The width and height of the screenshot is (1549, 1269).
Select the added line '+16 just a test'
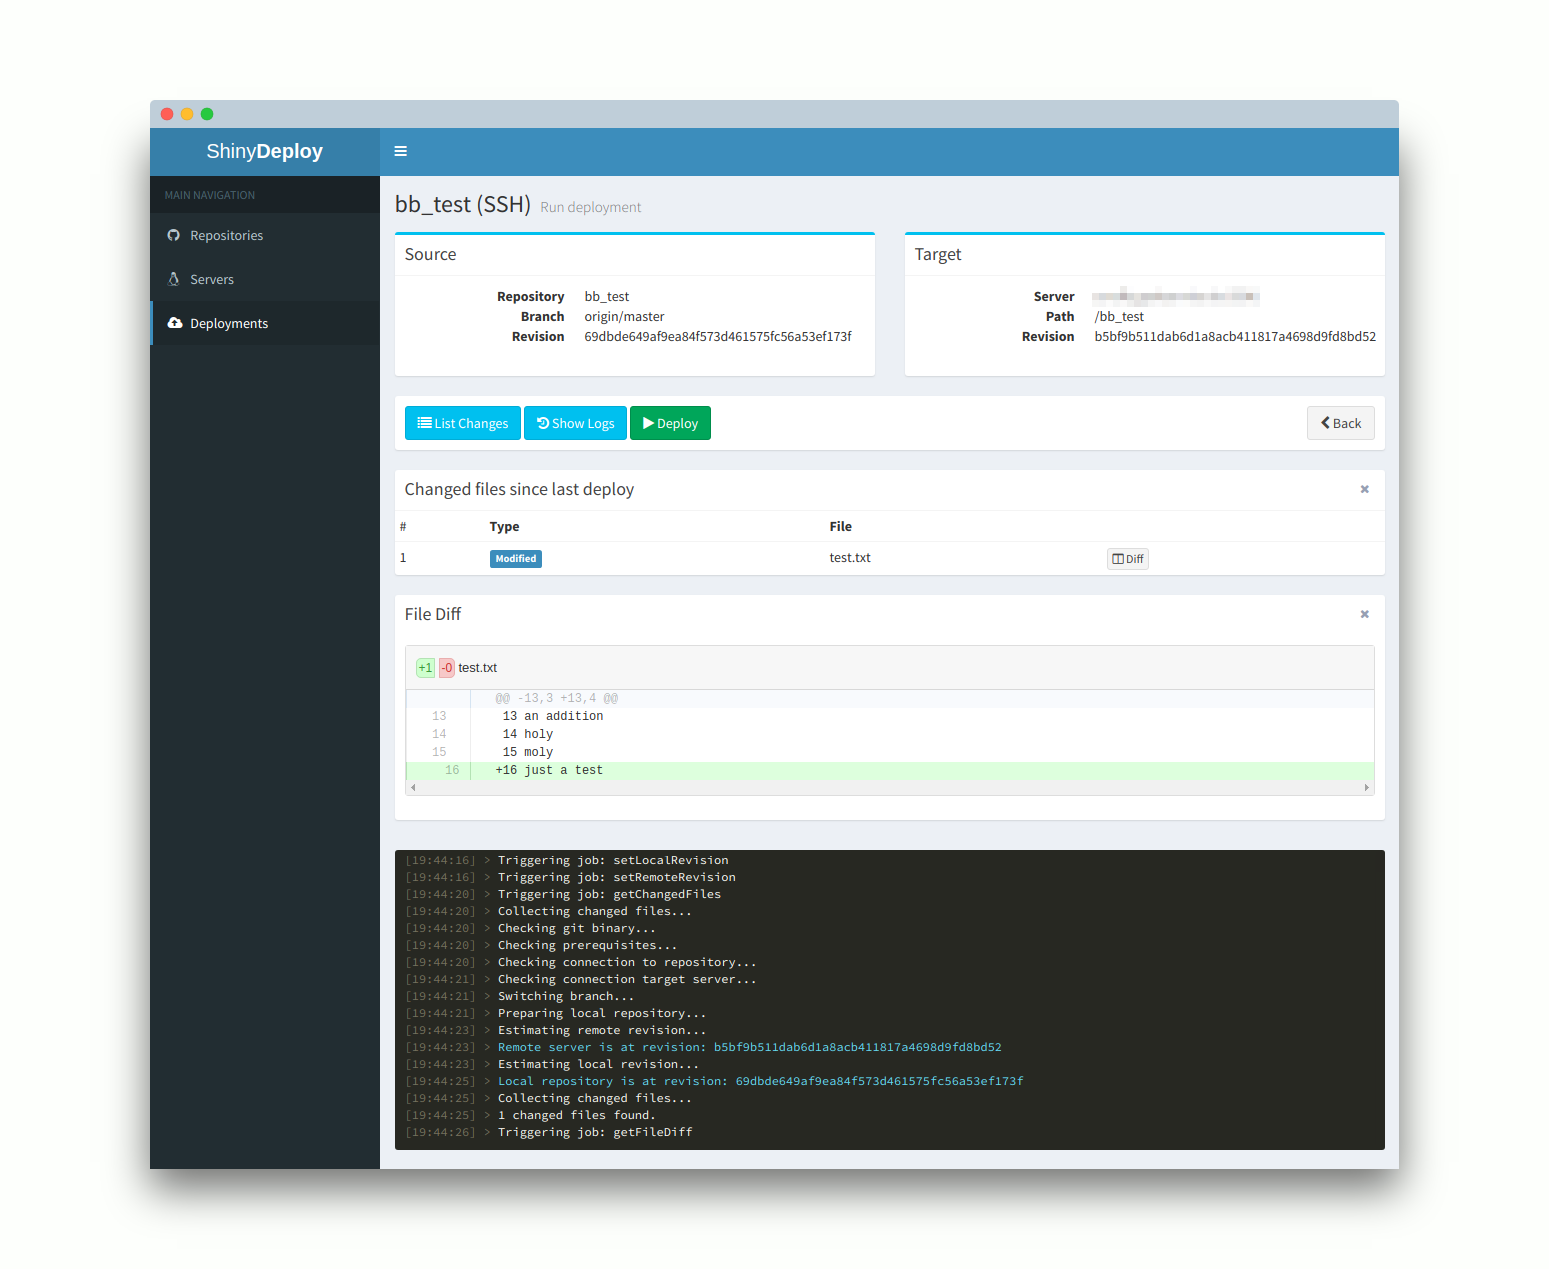[x=890, y=770]
